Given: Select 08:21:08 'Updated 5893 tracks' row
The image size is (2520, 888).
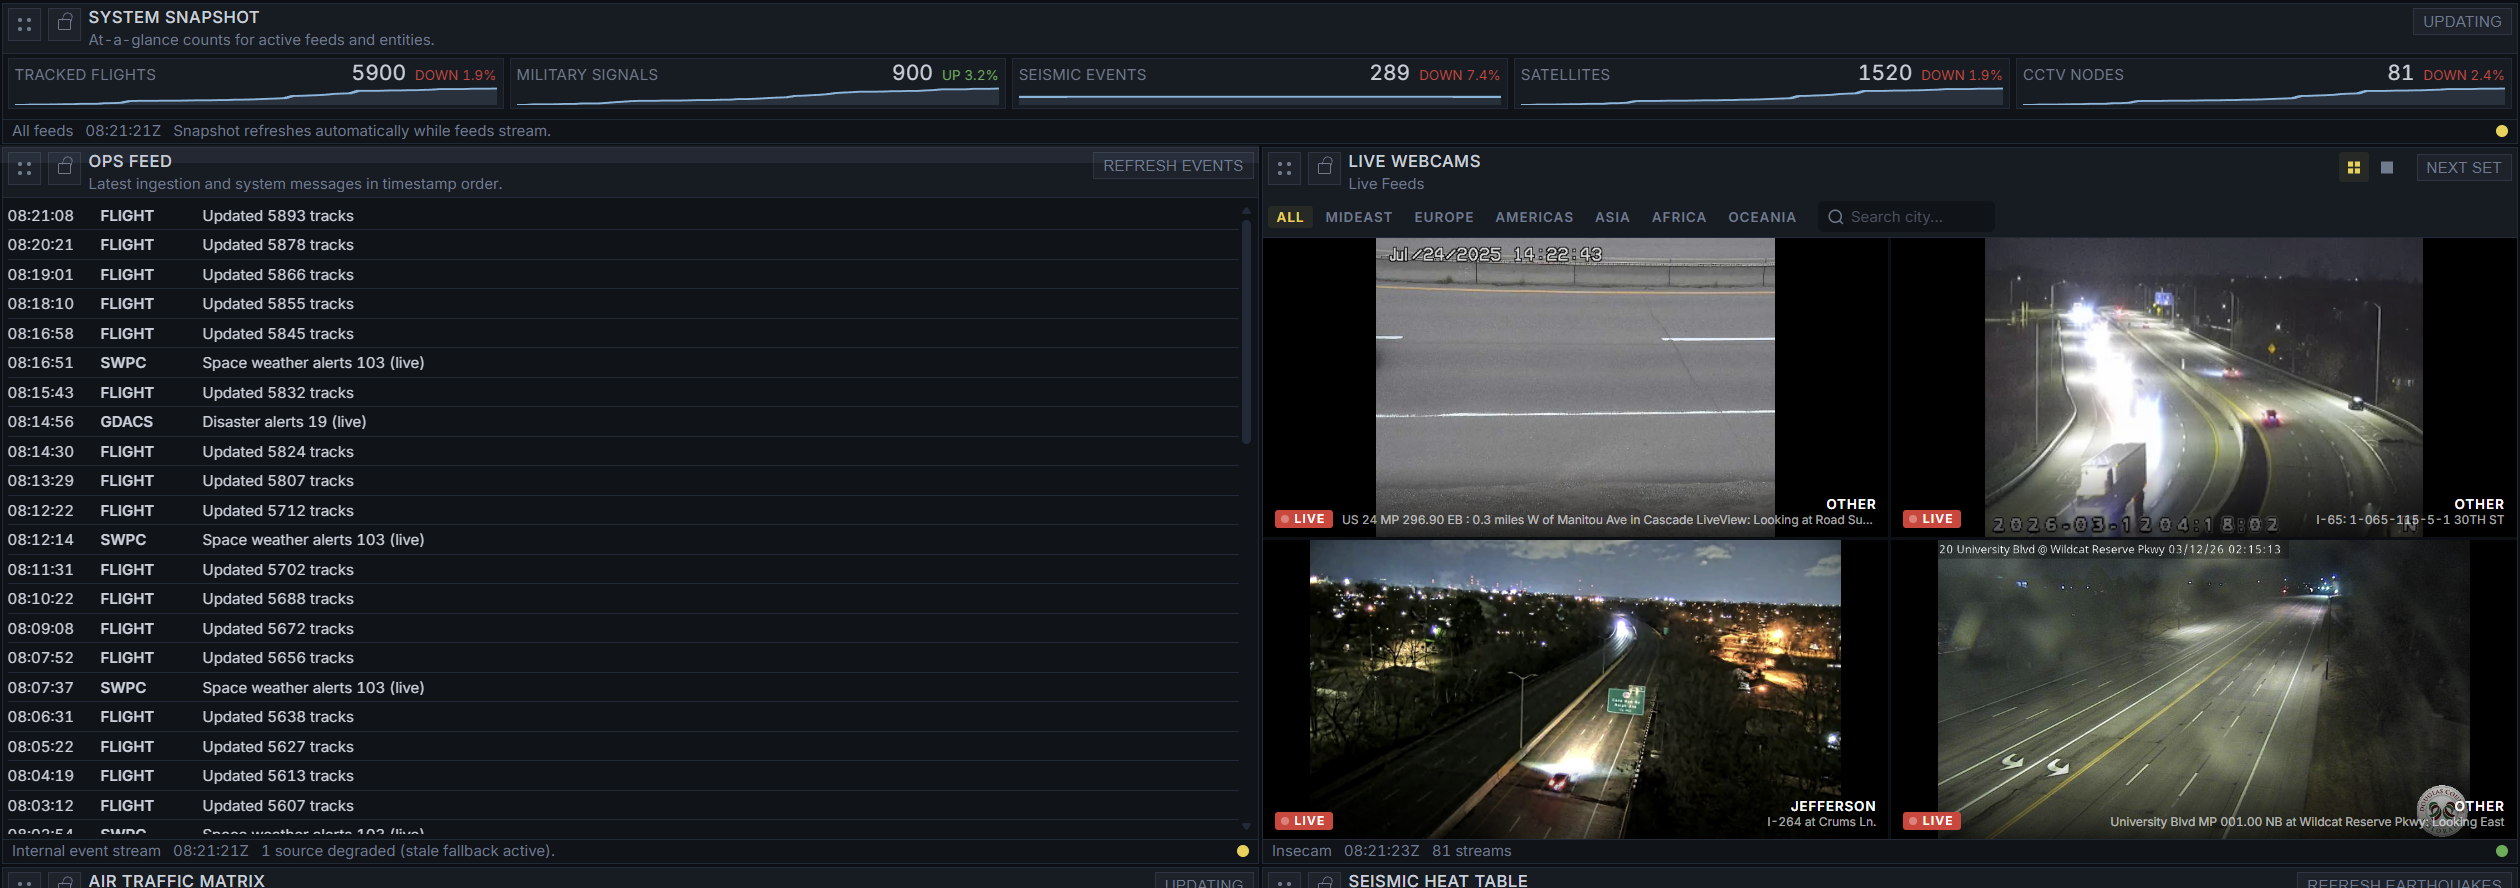Looking at the screenshot, I should [x=622, y=216].
